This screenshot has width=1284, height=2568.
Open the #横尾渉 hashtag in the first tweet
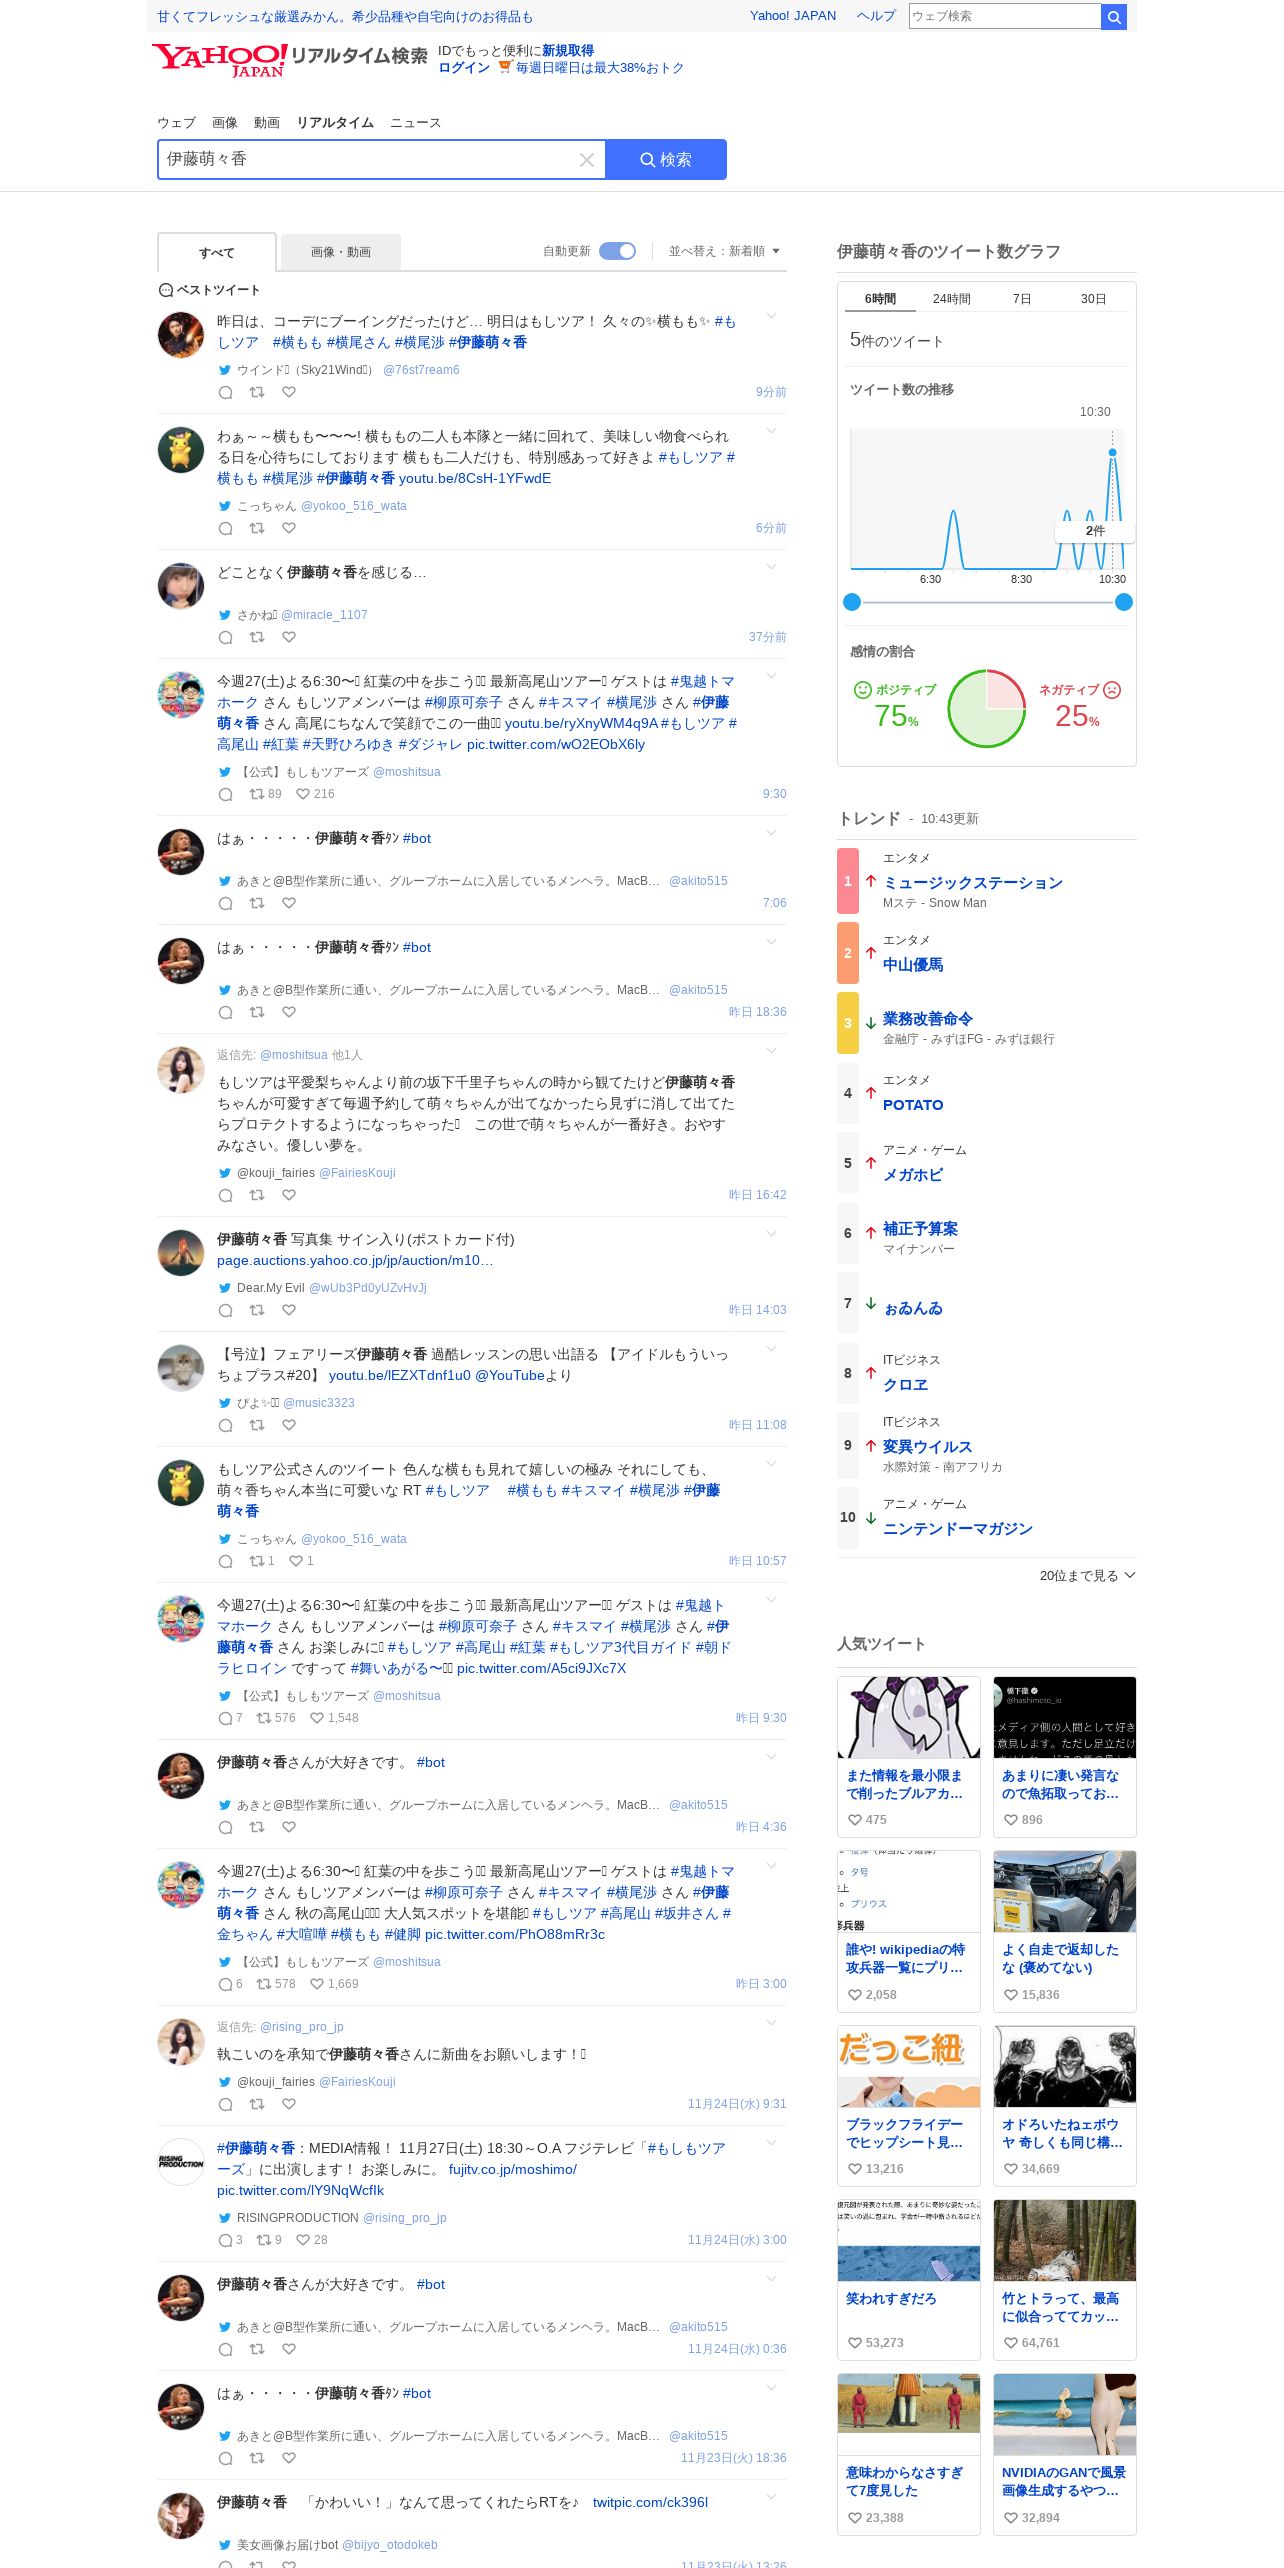(419, 343)
